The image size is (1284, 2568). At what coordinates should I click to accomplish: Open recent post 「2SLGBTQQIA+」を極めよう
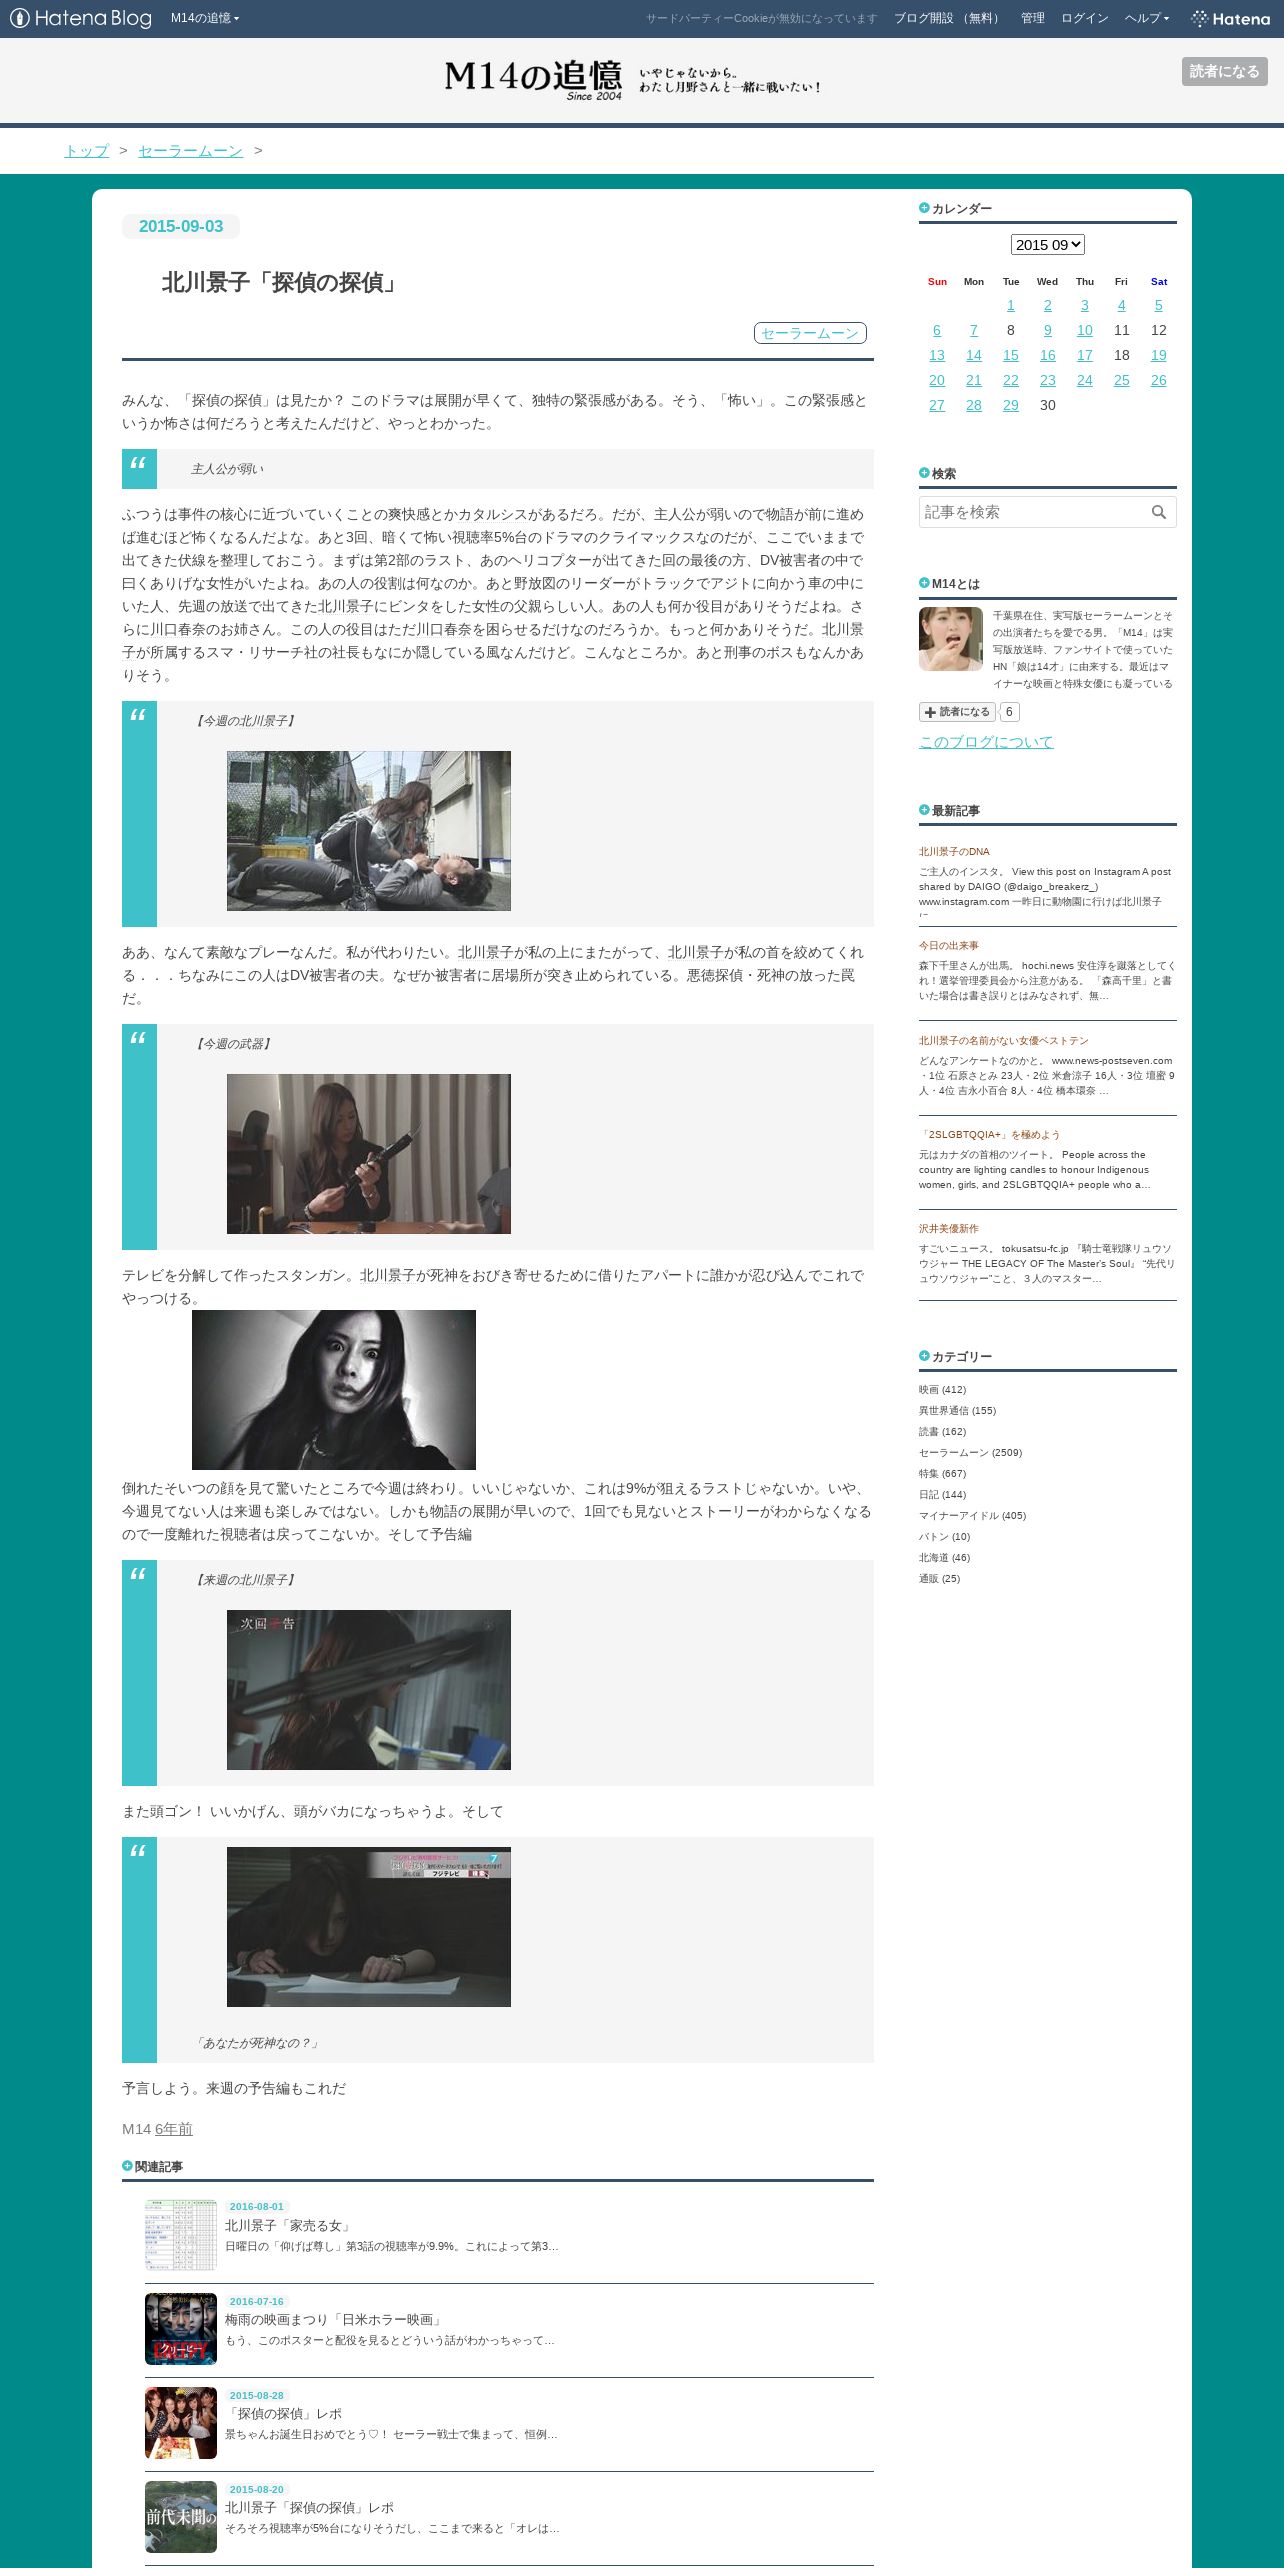(x=989, y=1135)
